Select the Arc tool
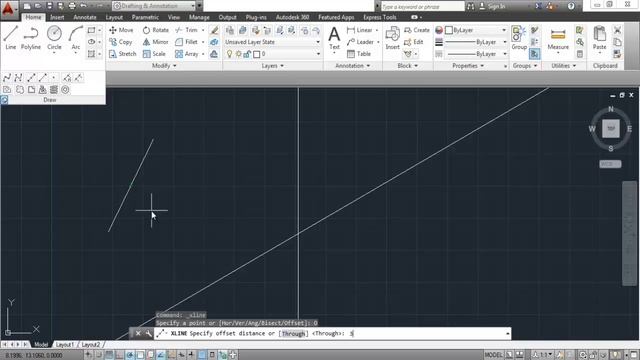 (76, 38)
